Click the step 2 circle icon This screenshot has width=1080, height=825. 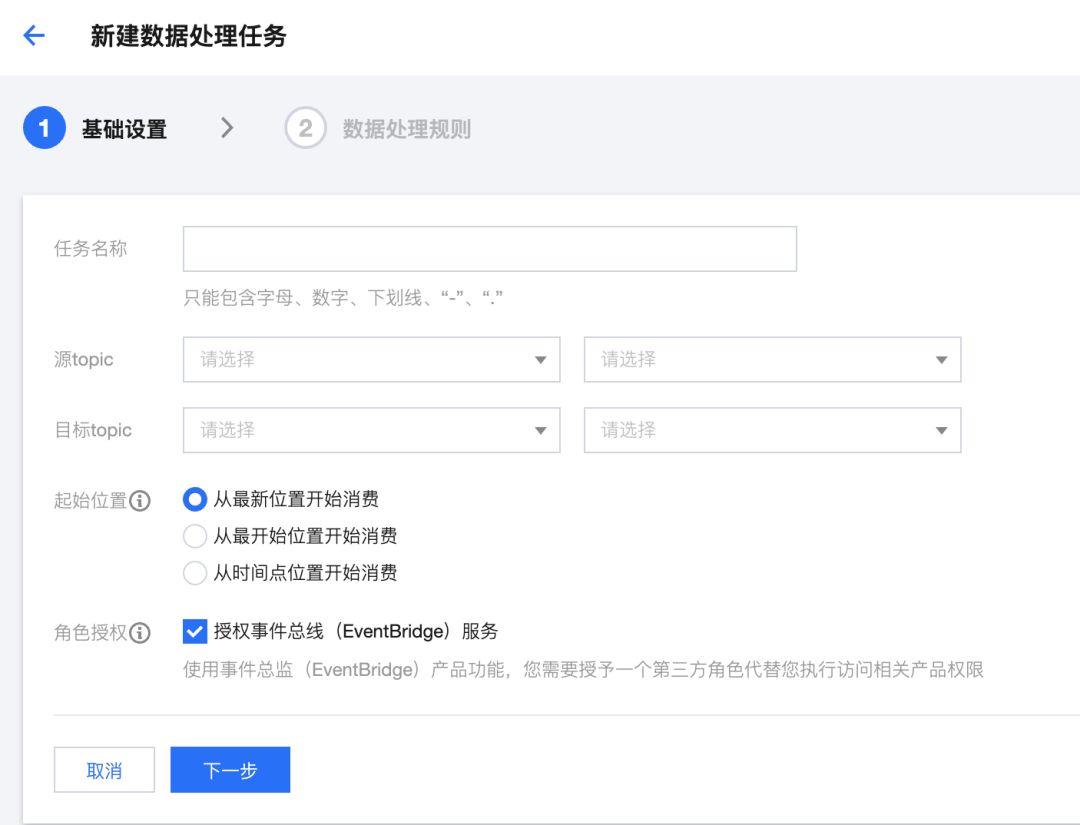(305, 129)
